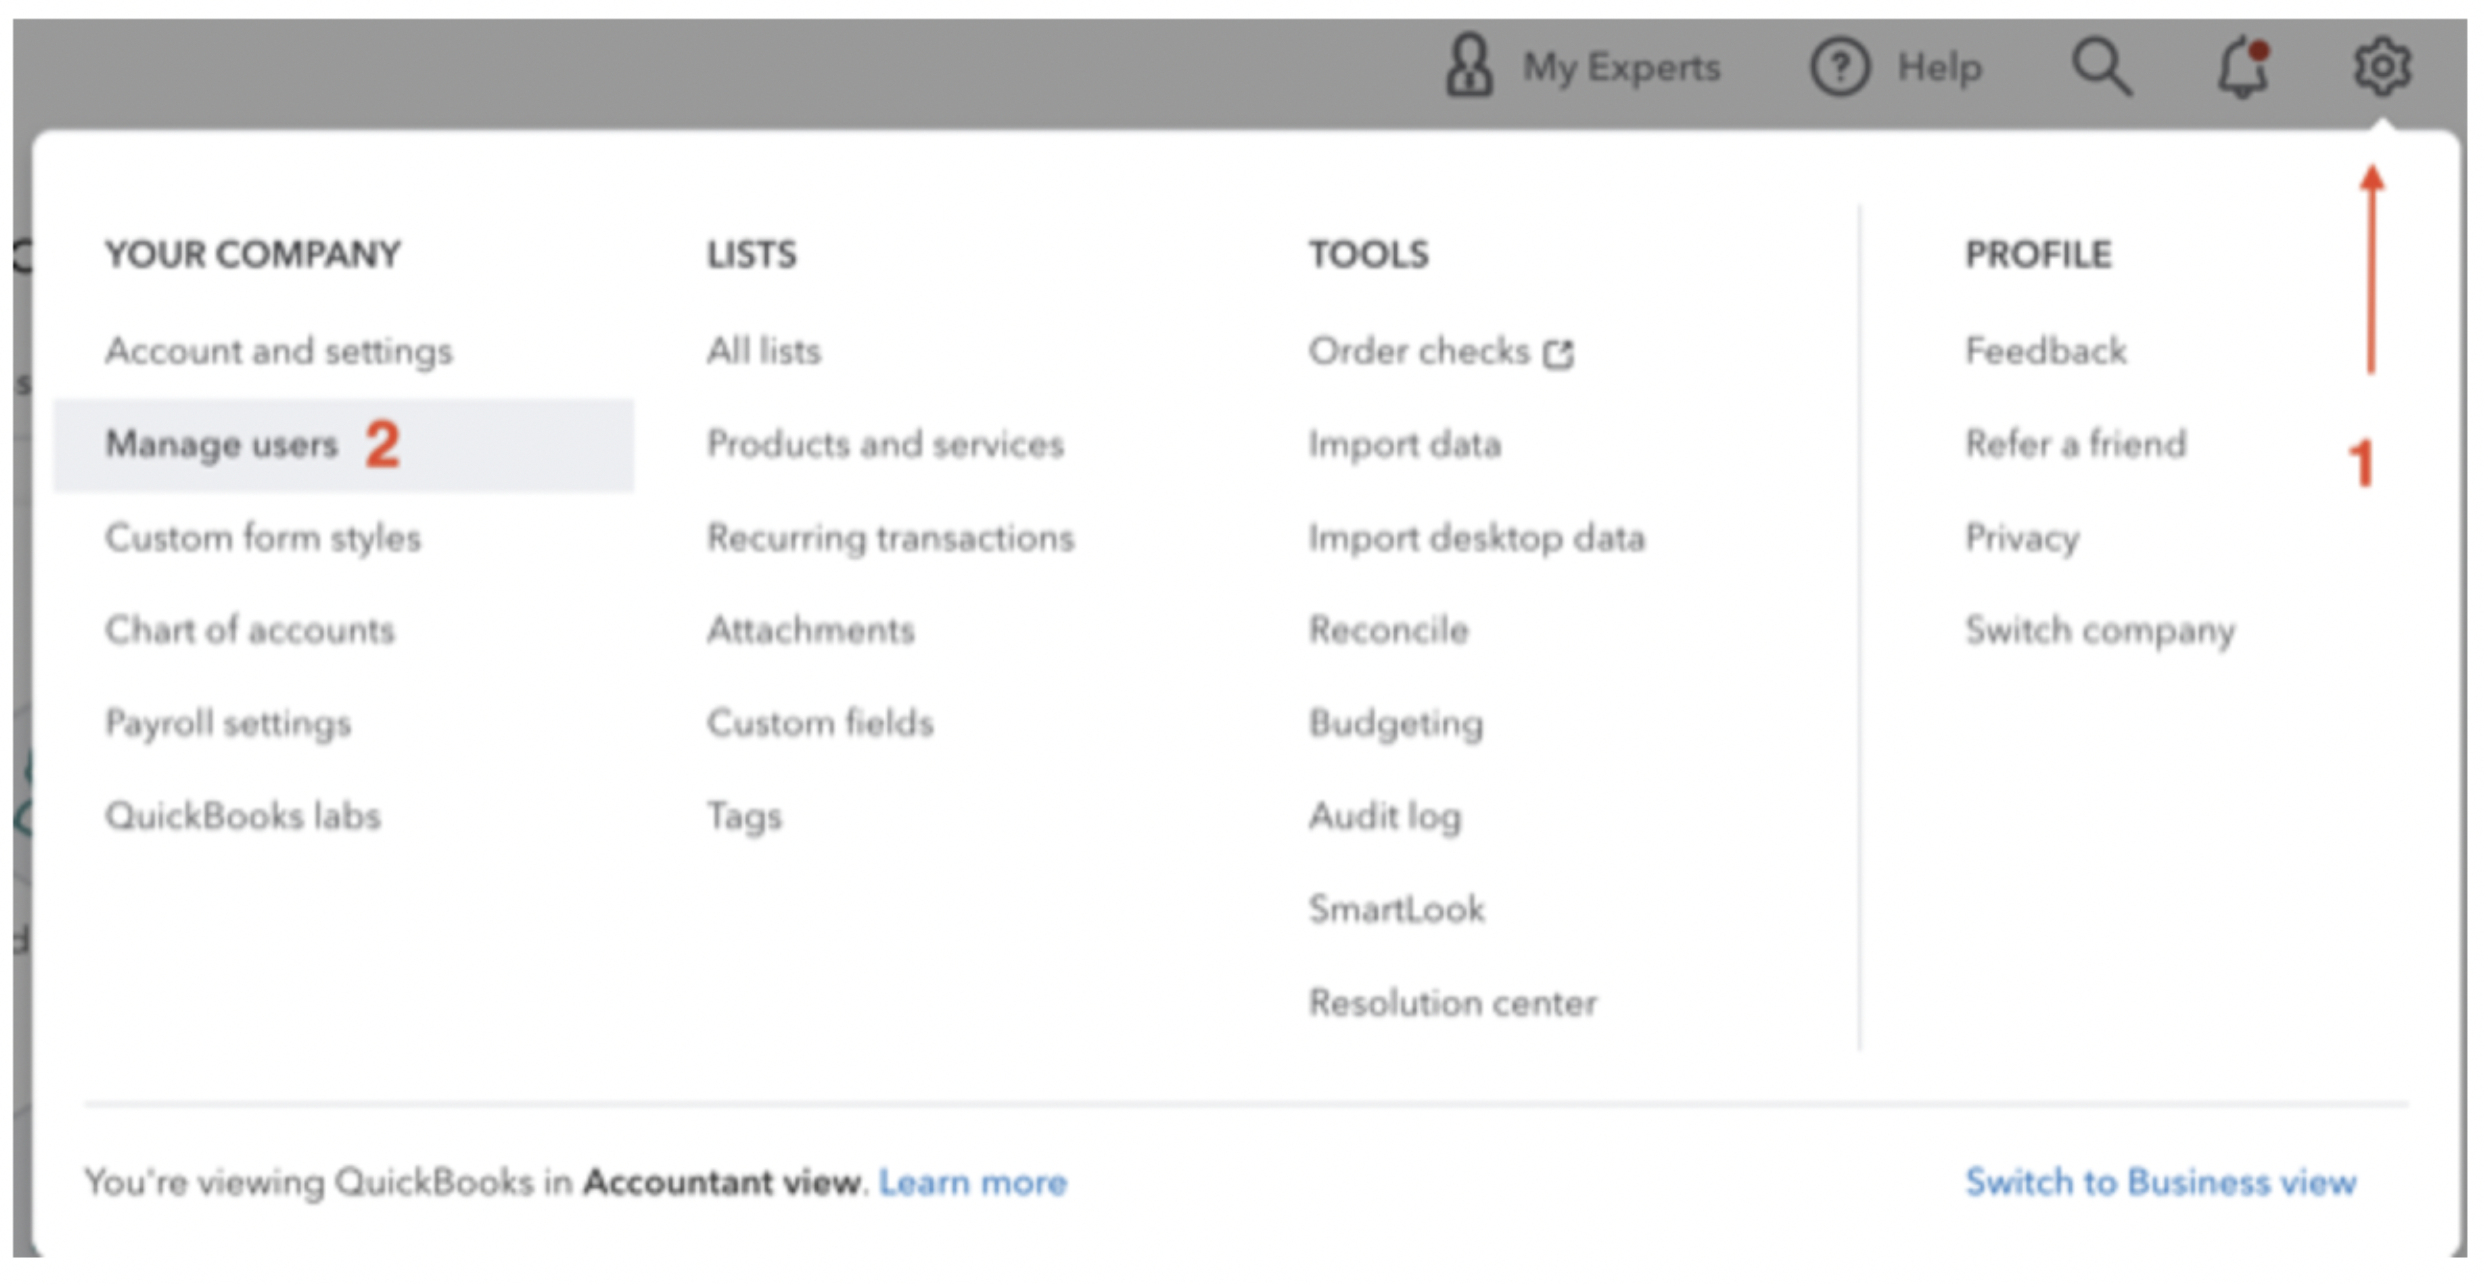The height and width of the screenshot is (1284, 2484).
Task: Choose Switch company in Profile
Action: click(2100, 631)
